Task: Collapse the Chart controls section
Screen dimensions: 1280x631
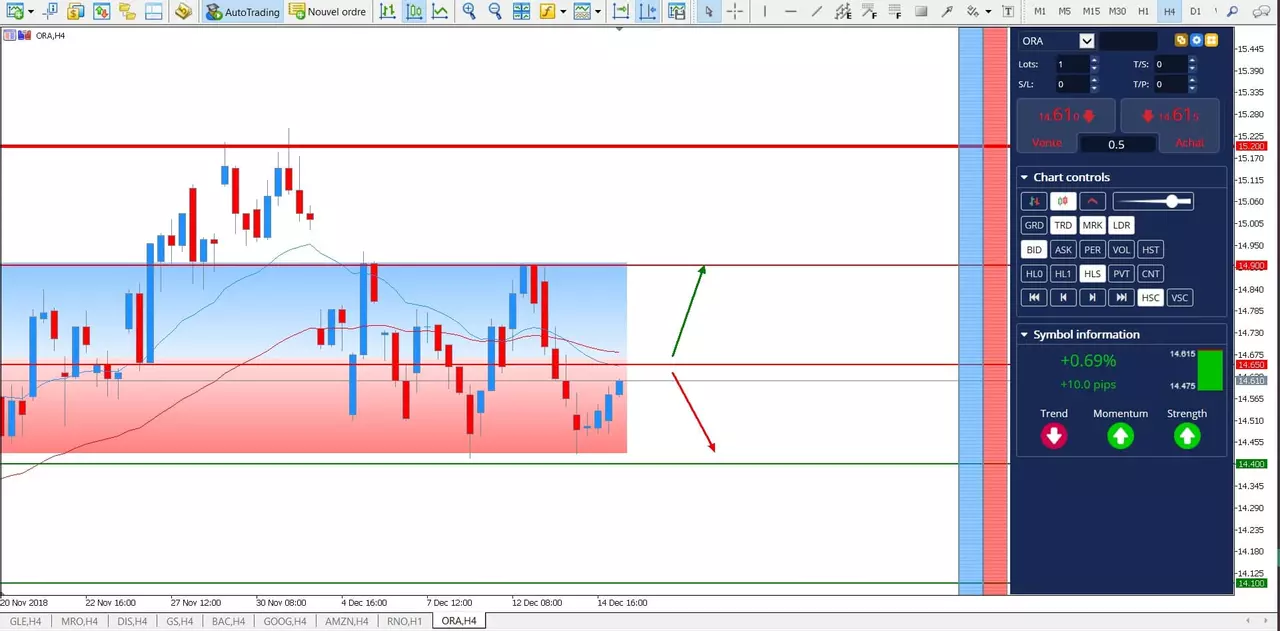Action: [x=1024, y=178]
